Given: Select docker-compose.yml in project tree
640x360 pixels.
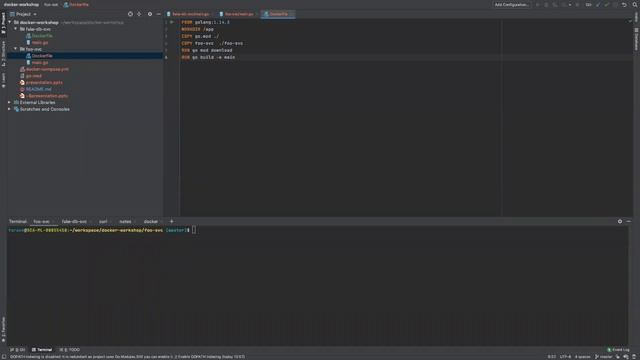Looking at the screenshot, I should point(47,69).
